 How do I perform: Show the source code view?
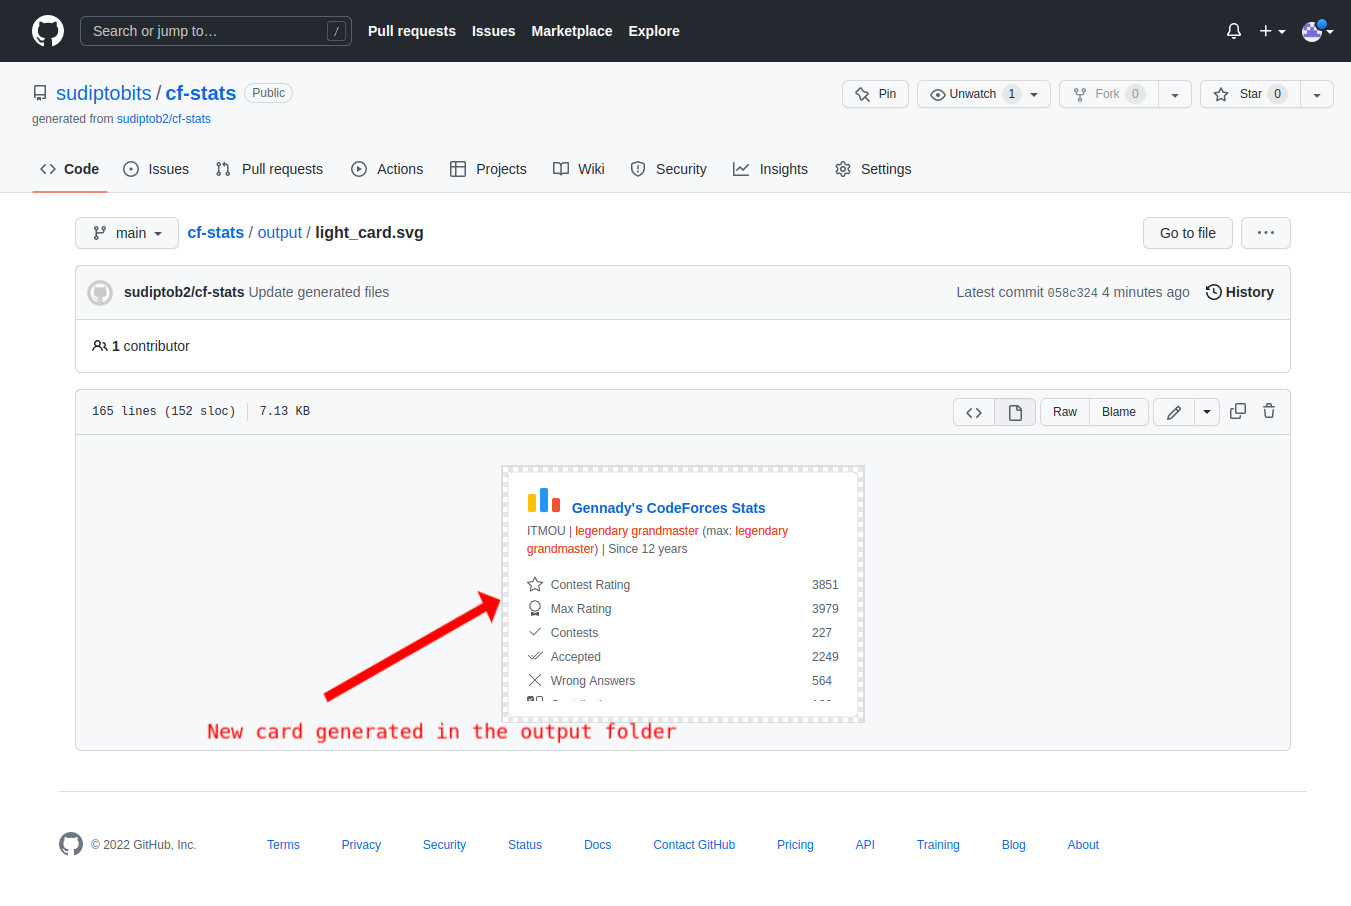point(974,412)
